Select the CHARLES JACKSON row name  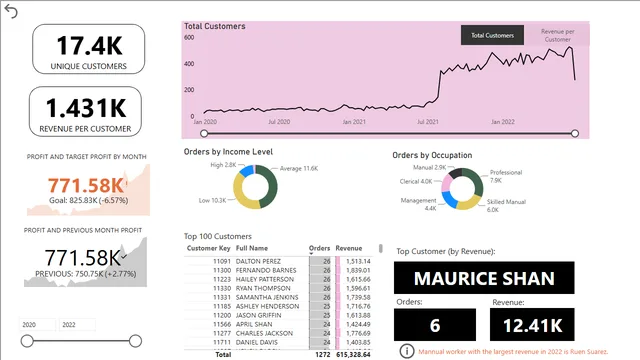coord(264,333)
